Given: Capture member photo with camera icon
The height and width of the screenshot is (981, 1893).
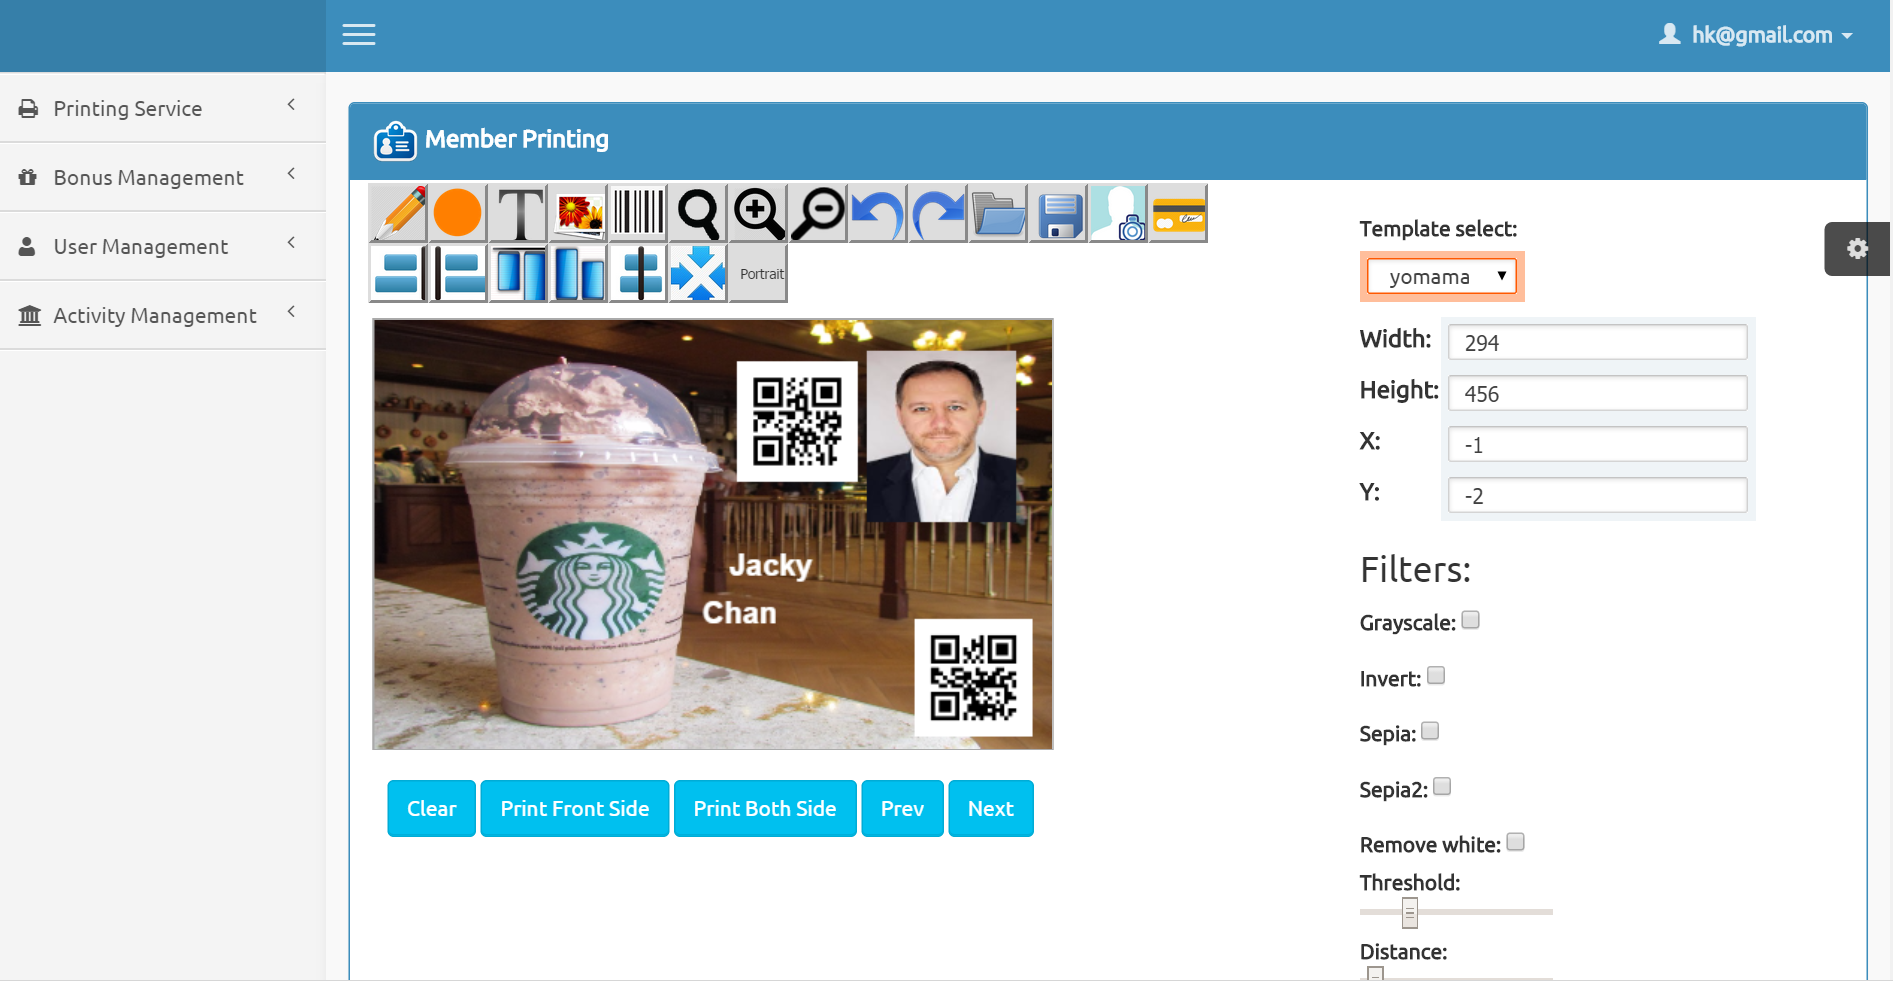Looking at the screenshot, I should pyautogui.click(x=1118, y=213).
